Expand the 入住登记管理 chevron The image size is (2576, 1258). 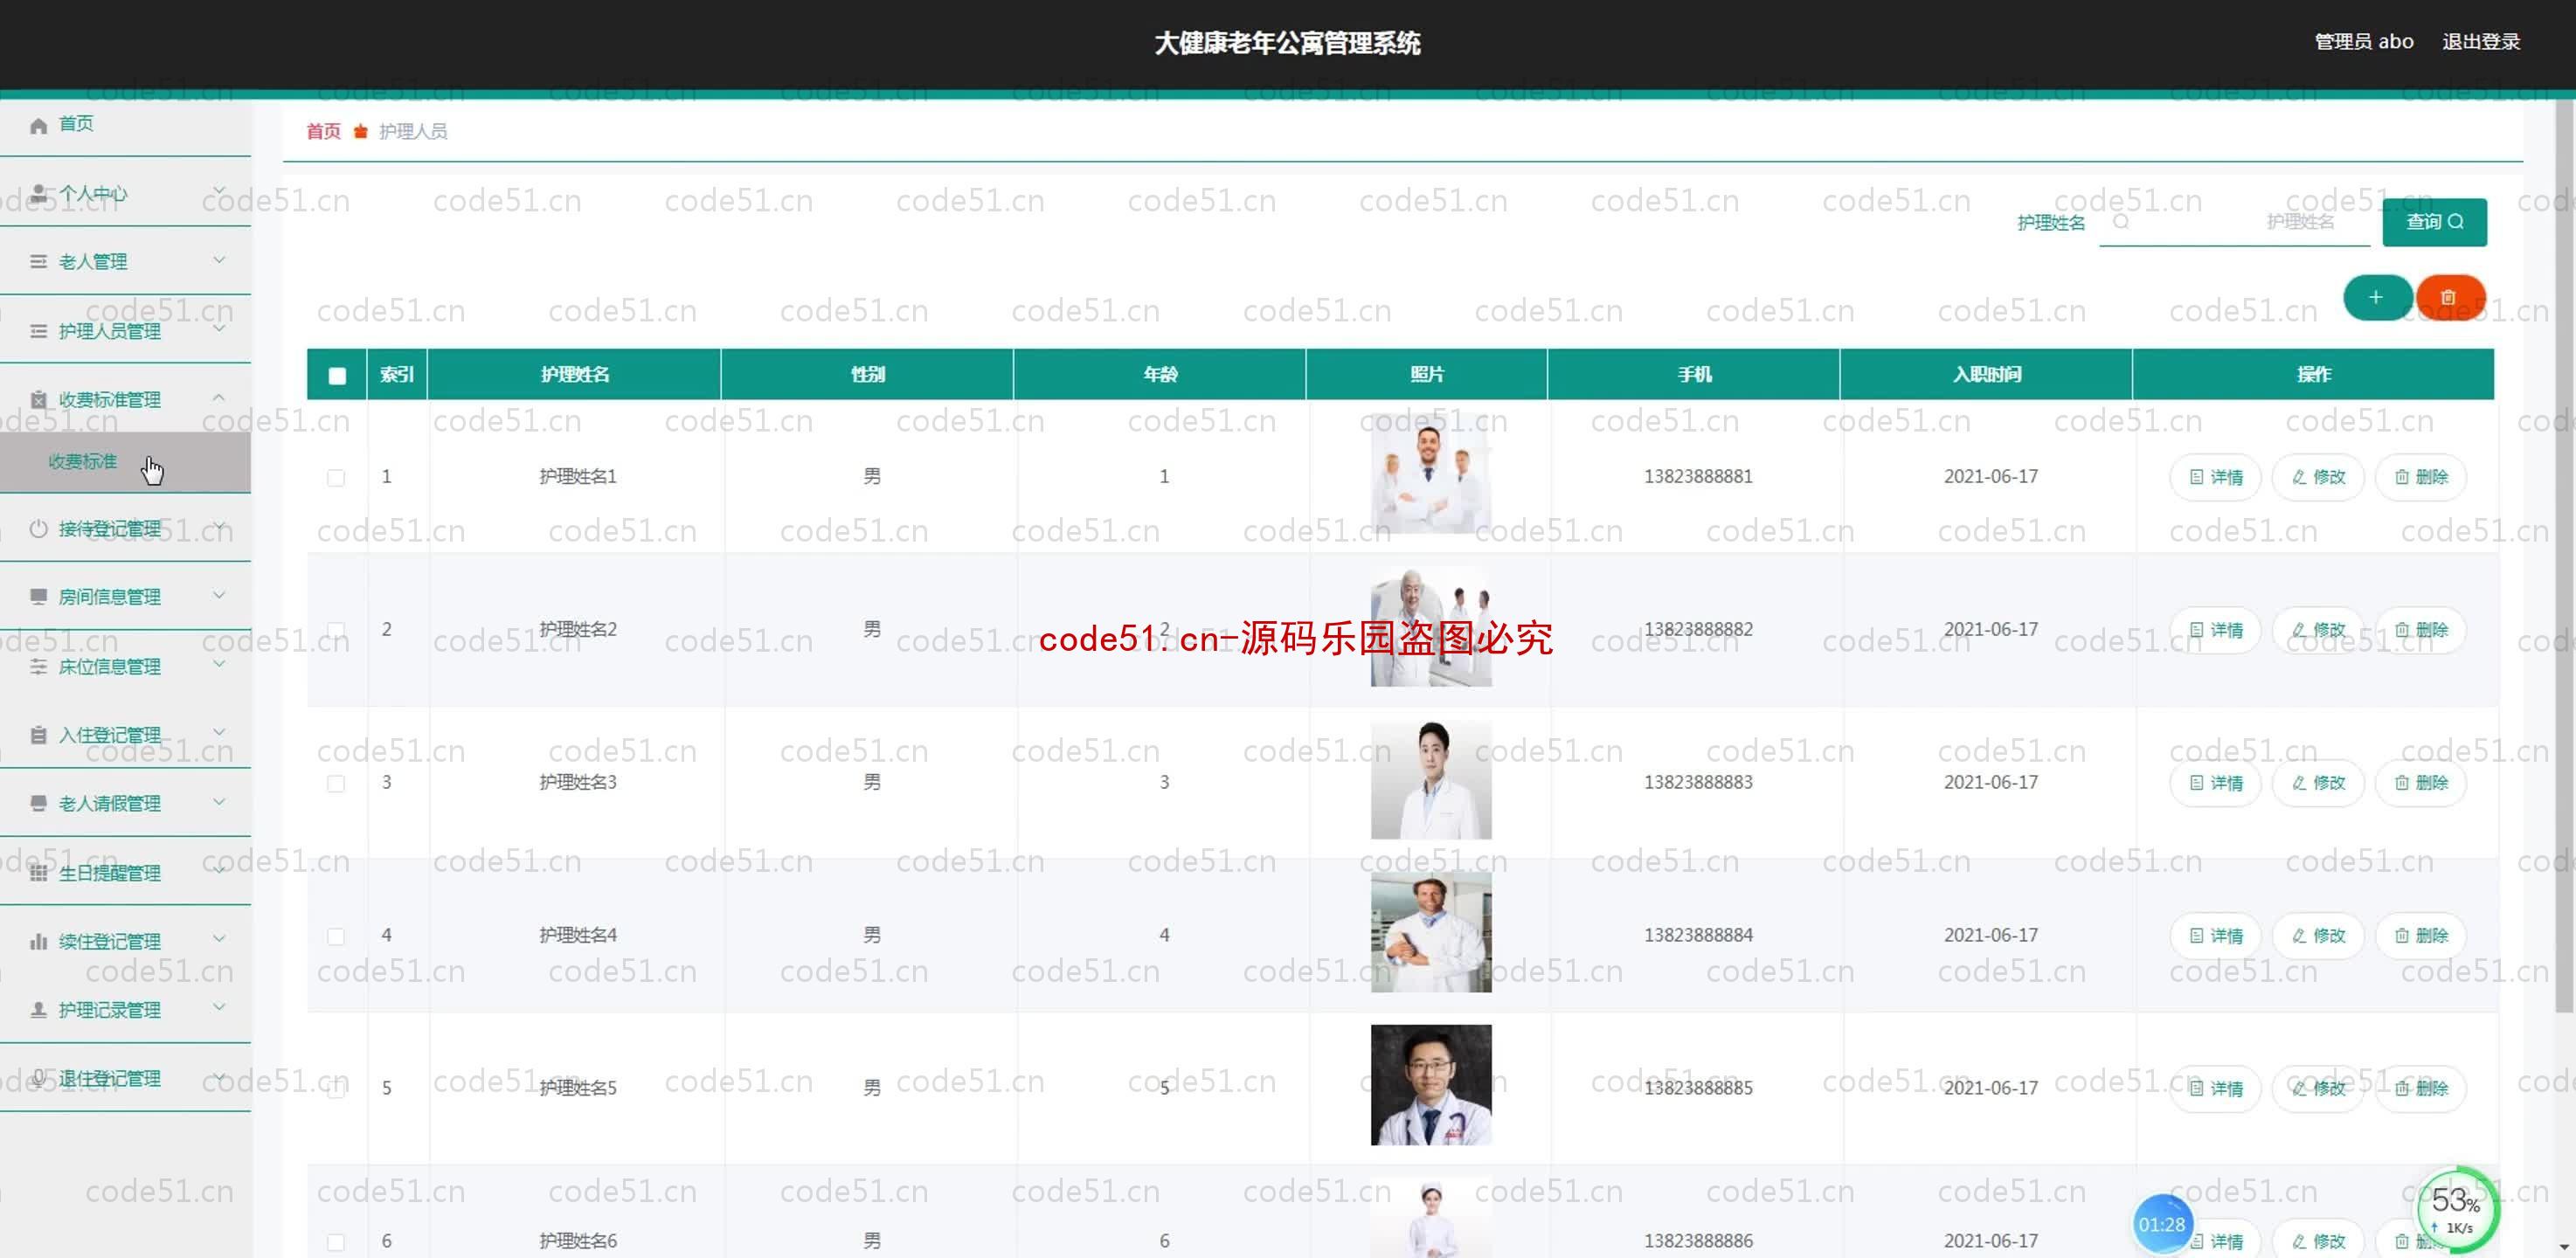[x=219, y=733]
